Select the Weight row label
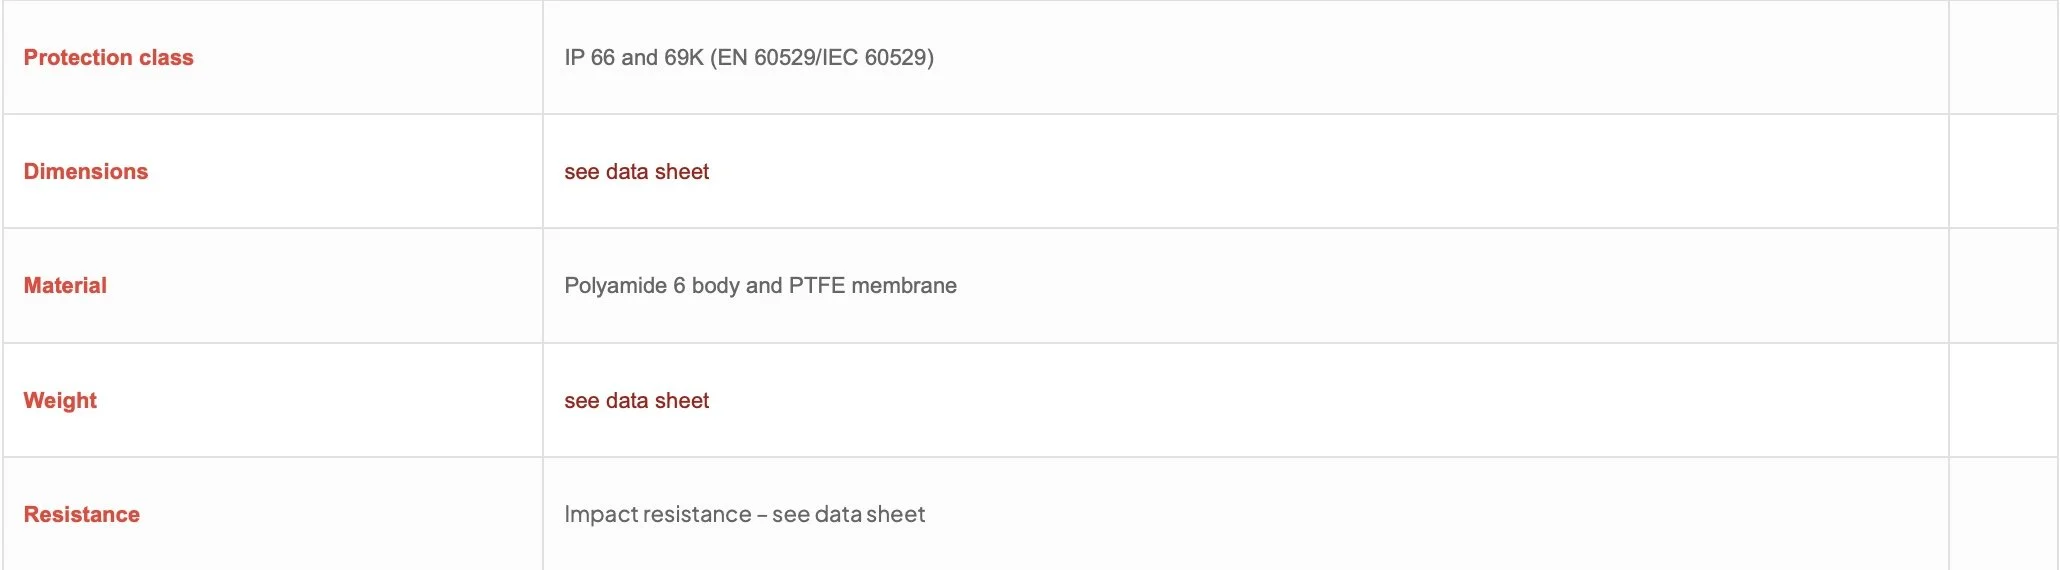The width and height of the screenshot is (2060, 570). click(60, 401)
